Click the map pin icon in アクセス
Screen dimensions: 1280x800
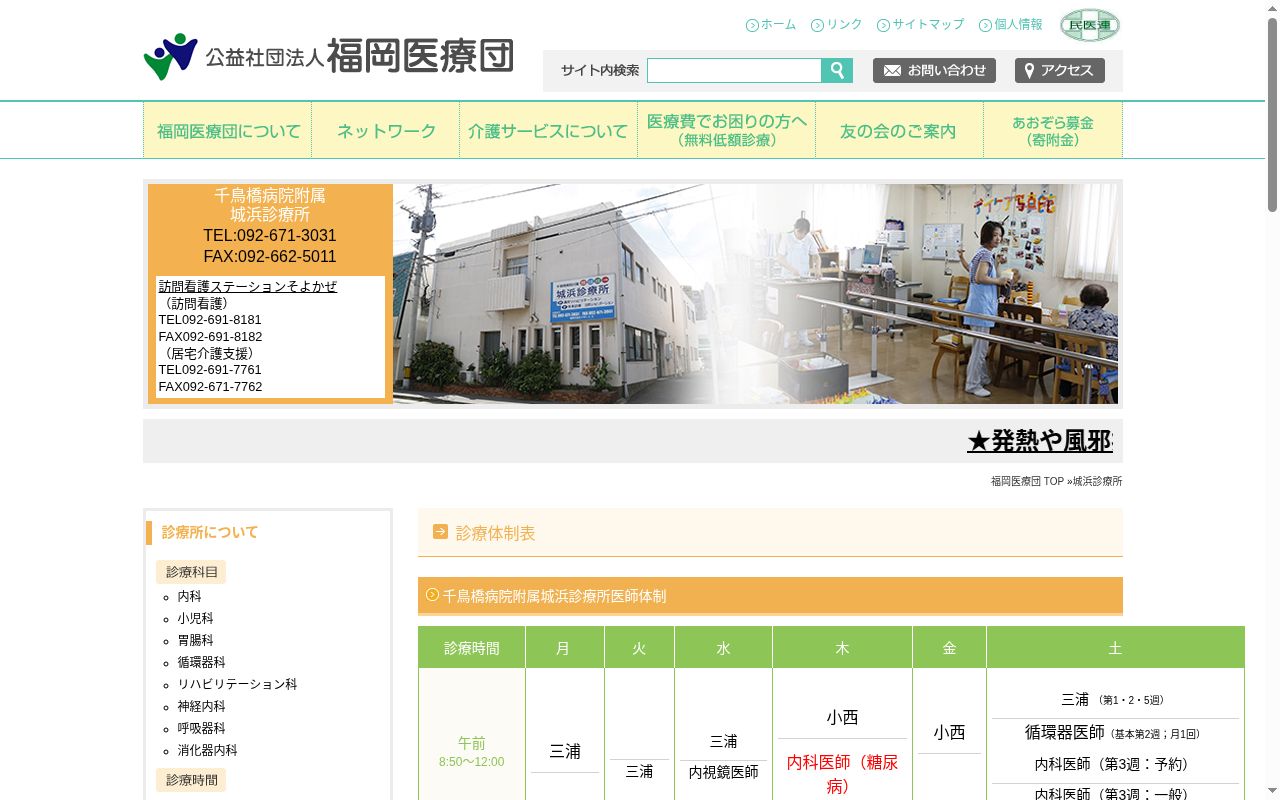click(x=1029, y=71)
